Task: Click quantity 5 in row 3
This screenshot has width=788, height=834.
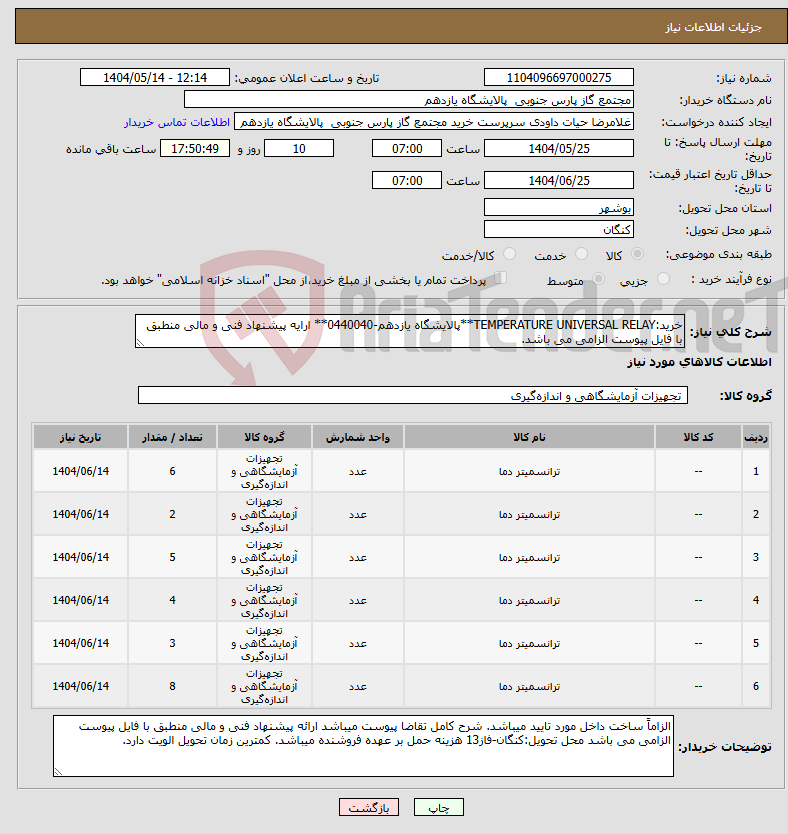Action: pos(172,557)
